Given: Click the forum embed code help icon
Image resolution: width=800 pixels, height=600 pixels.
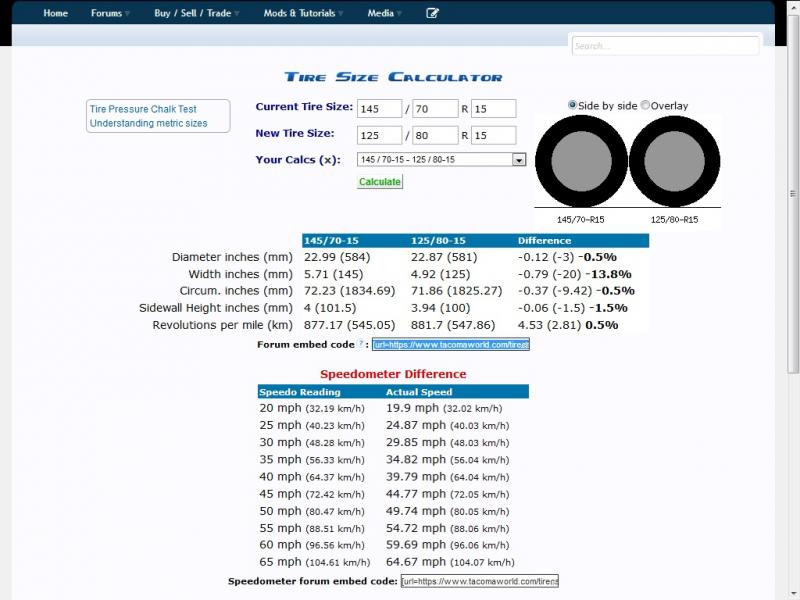Looking at the screenshot, I should pos(361,343).
